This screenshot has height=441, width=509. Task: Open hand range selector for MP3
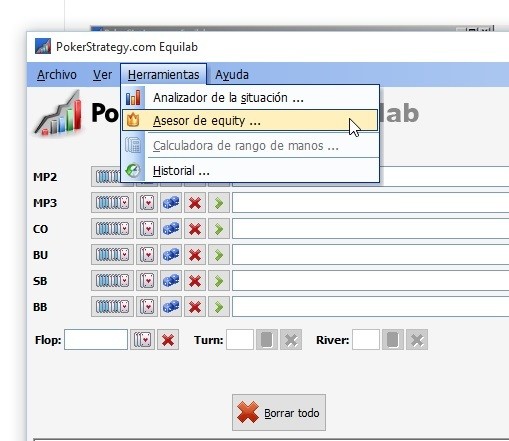tap(112, 202)
